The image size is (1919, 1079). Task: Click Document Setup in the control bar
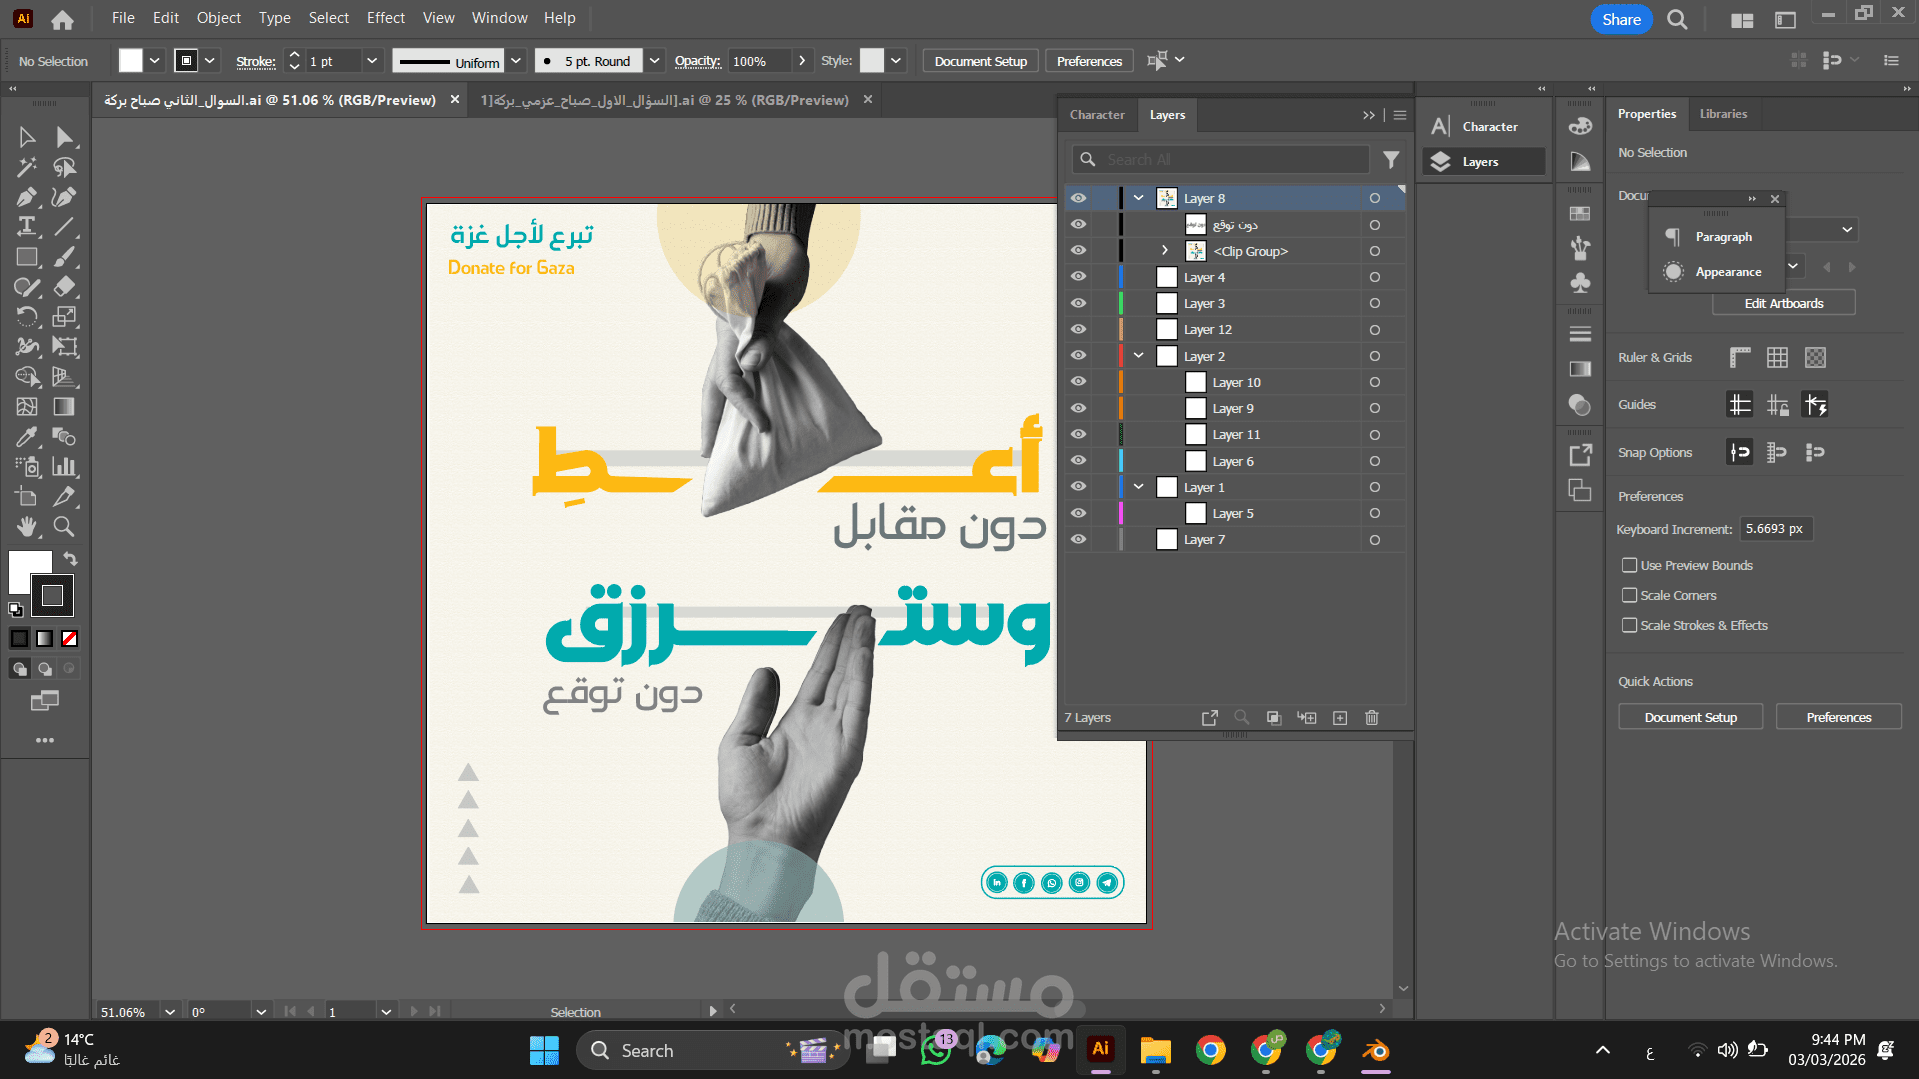(981, 61)
